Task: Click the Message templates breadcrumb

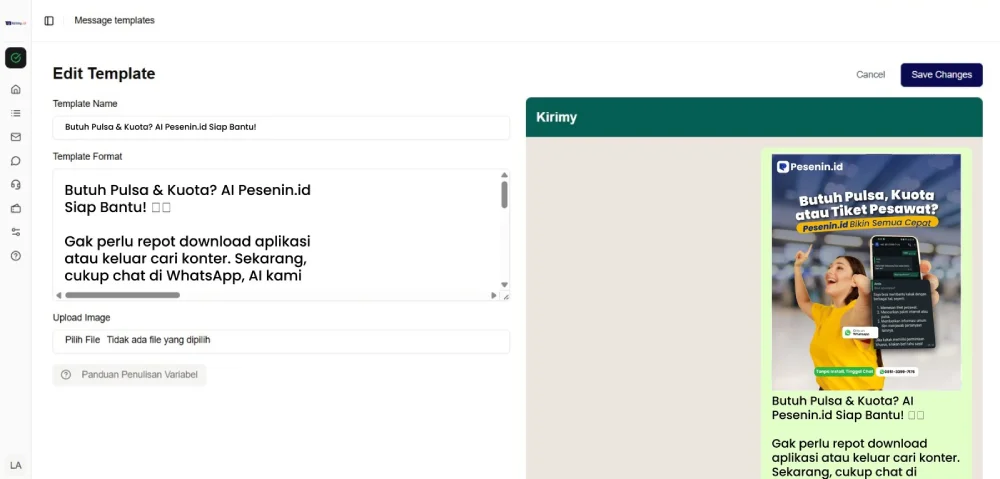Action: point(114,21)
